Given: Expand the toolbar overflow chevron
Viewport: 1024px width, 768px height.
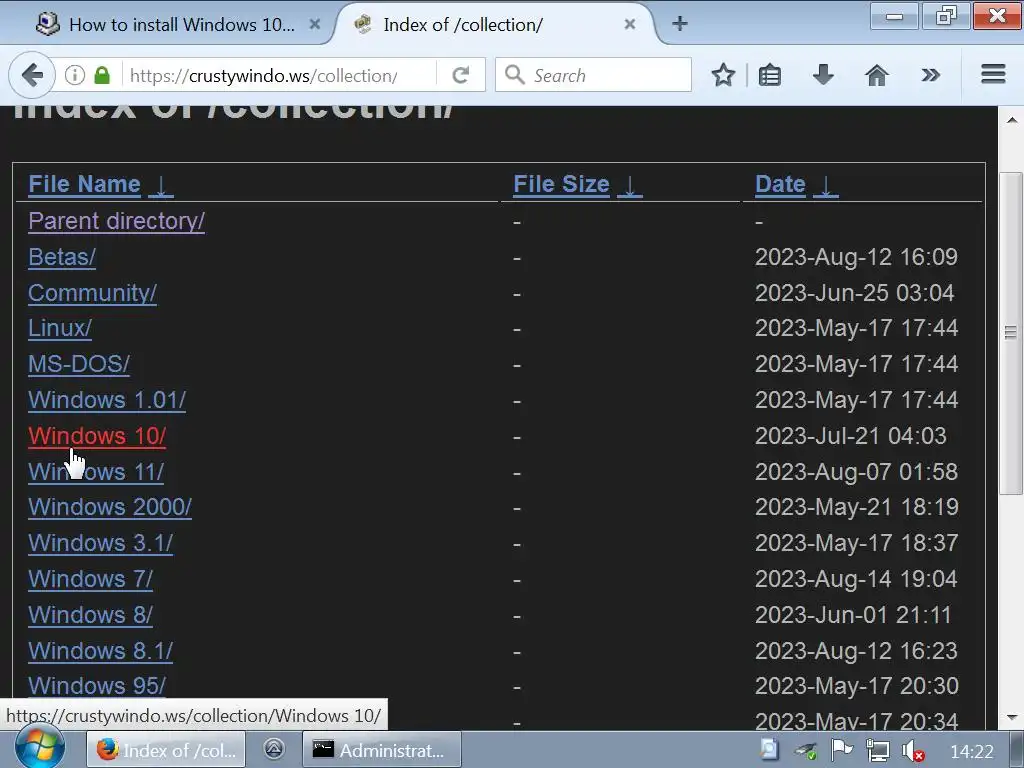Looking at the screenshot, I should 931,75.
